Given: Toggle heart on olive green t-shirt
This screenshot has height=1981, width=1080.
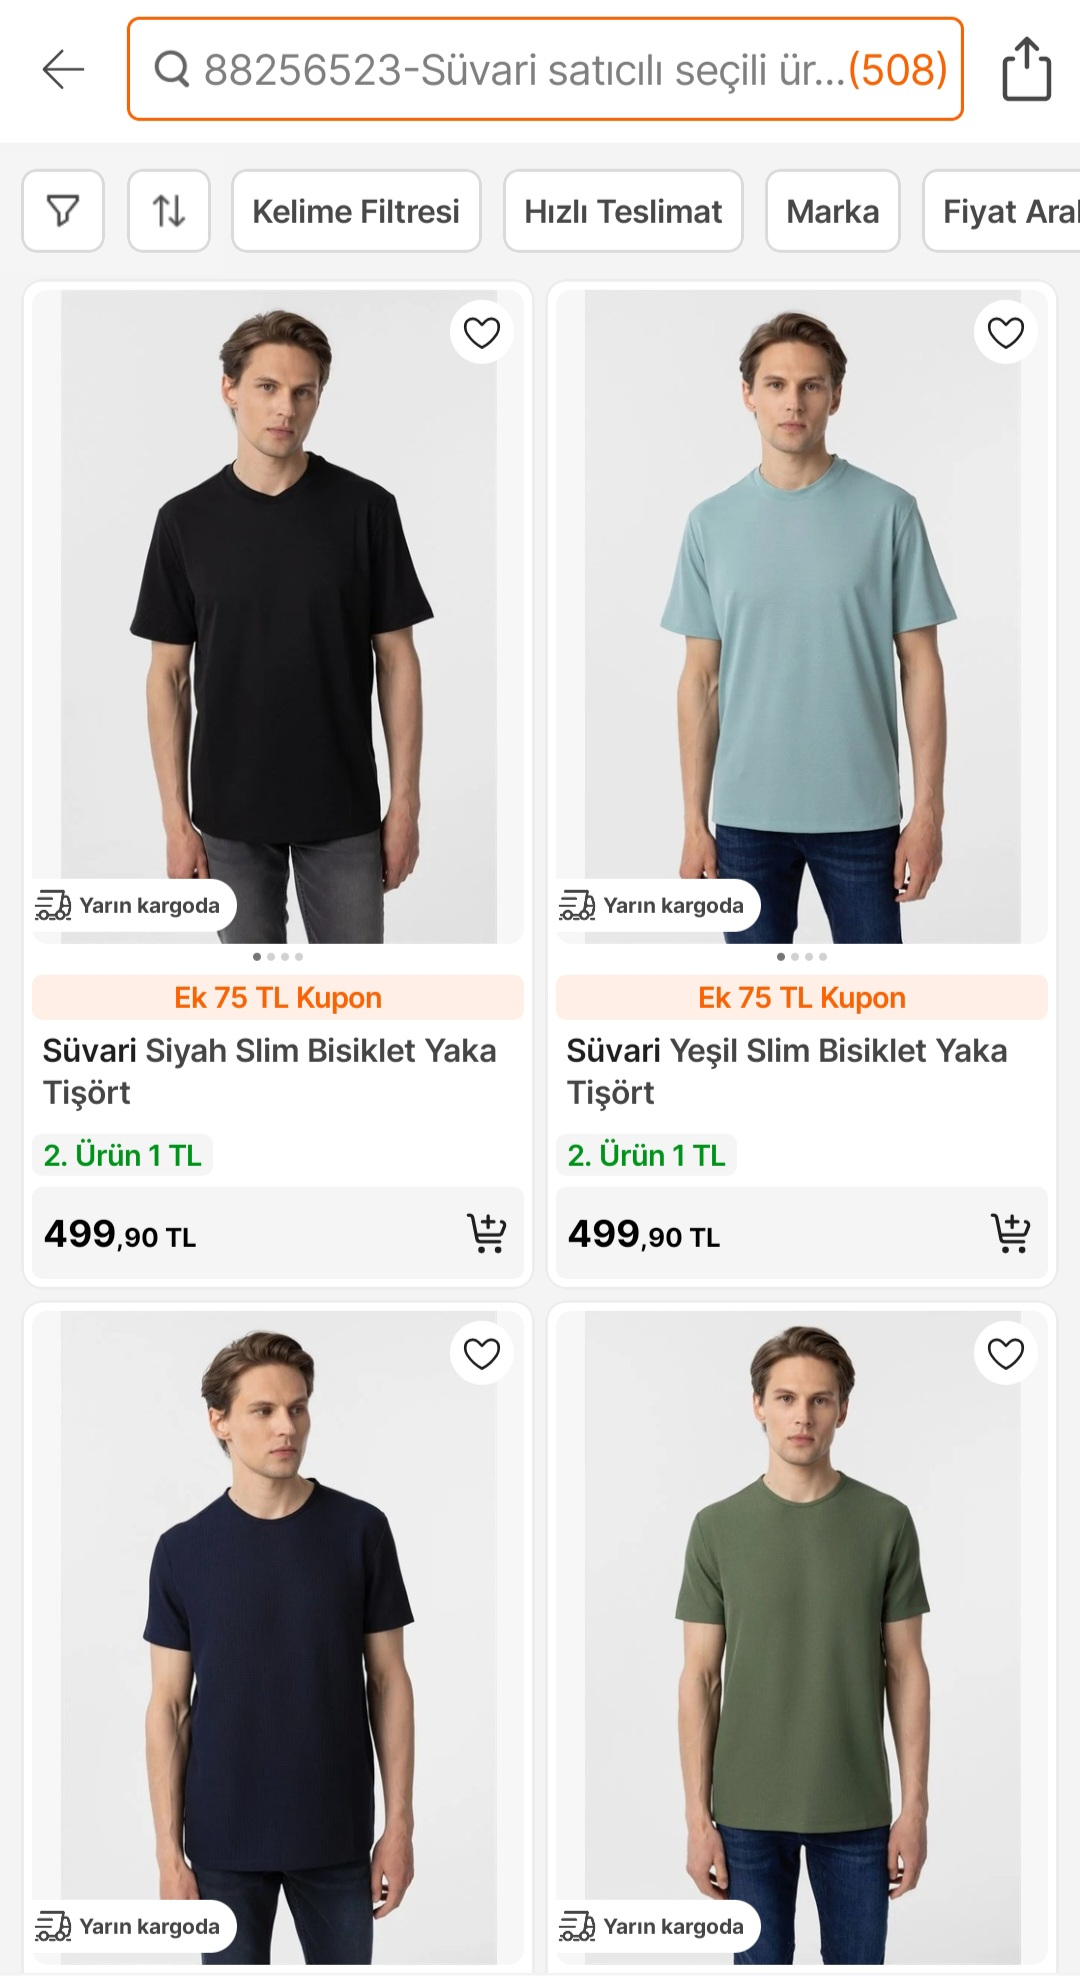Looking at the screenshot, I should [1006, 1353].
